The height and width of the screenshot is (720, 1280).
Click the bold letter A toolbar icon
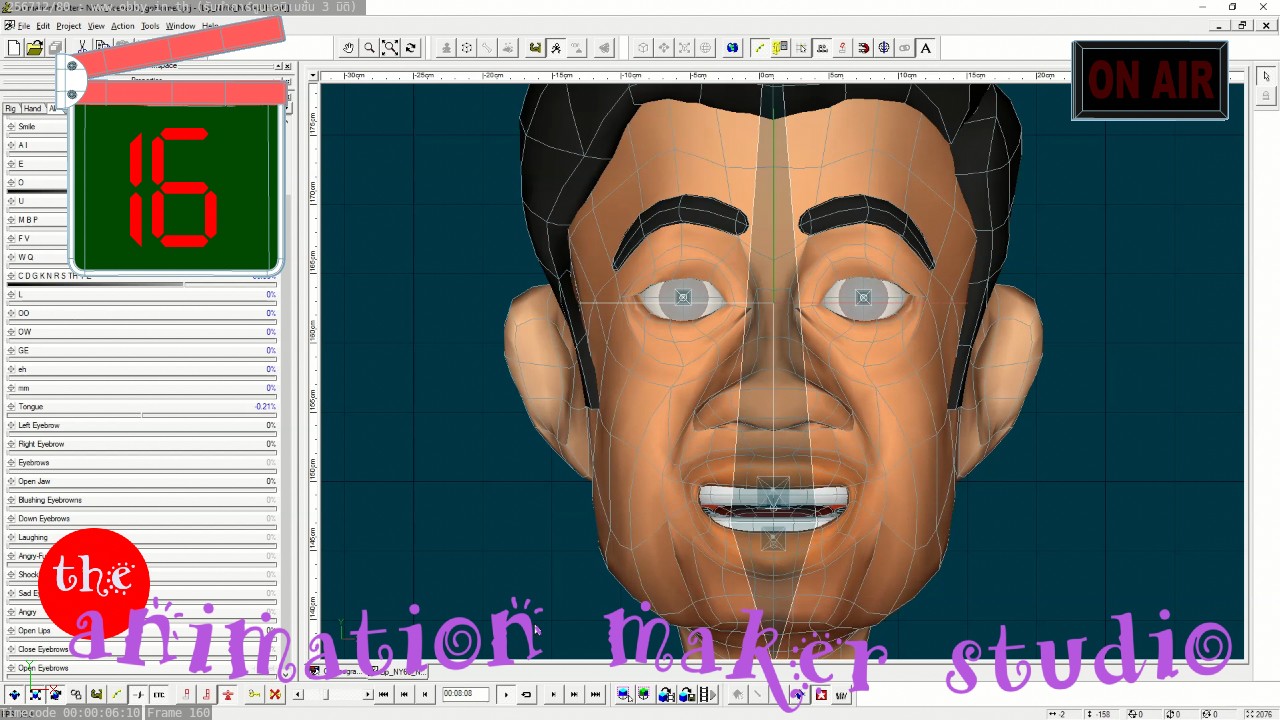[x=926, y=48]
